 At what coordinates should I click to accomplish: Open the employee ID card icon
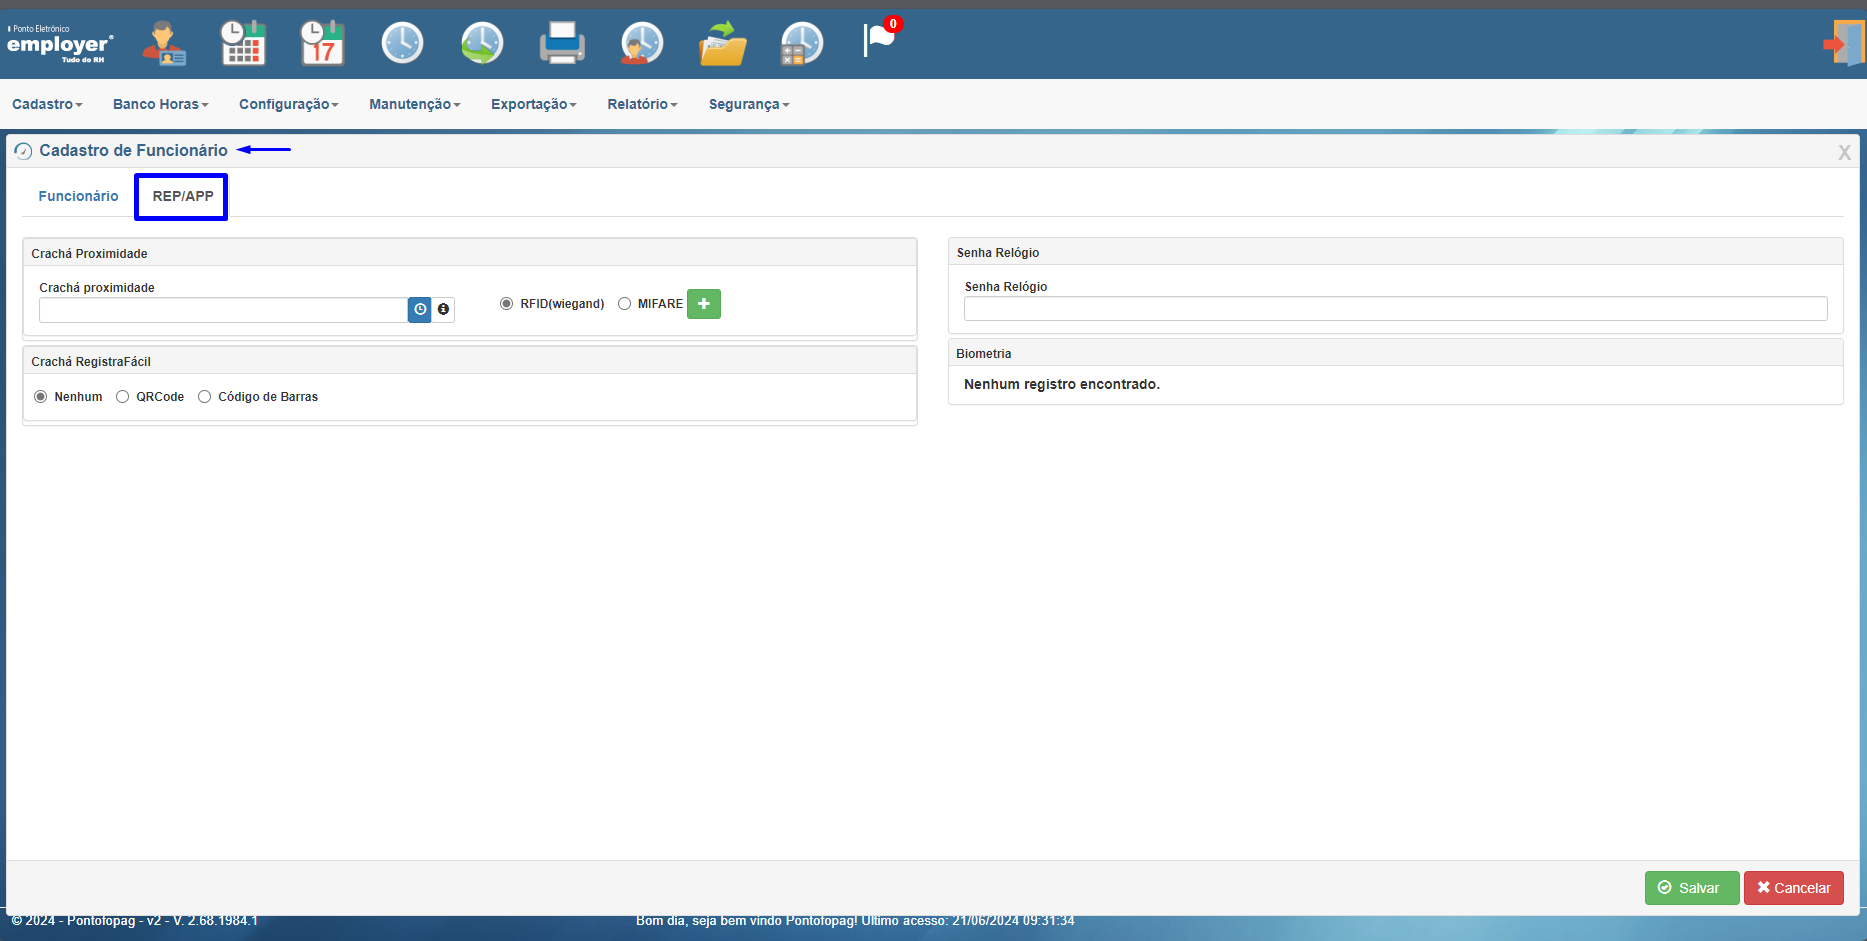click(x=163, y=43)
